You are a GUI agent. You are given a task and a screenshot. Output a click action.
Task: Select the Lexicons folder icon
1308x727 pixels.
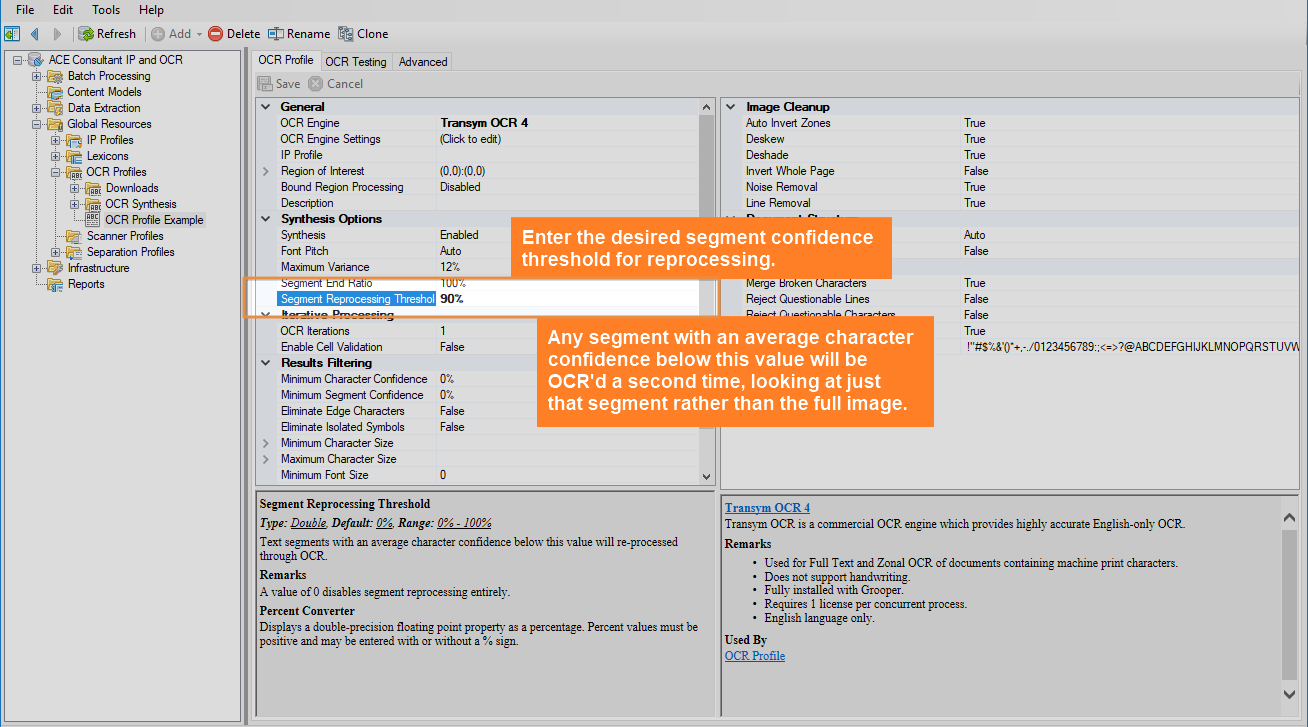click(74, 156)
